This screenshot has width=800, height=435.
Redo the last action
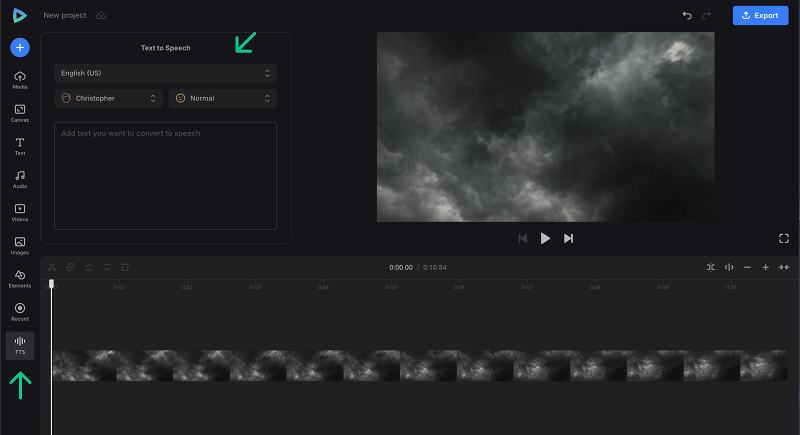707,15
